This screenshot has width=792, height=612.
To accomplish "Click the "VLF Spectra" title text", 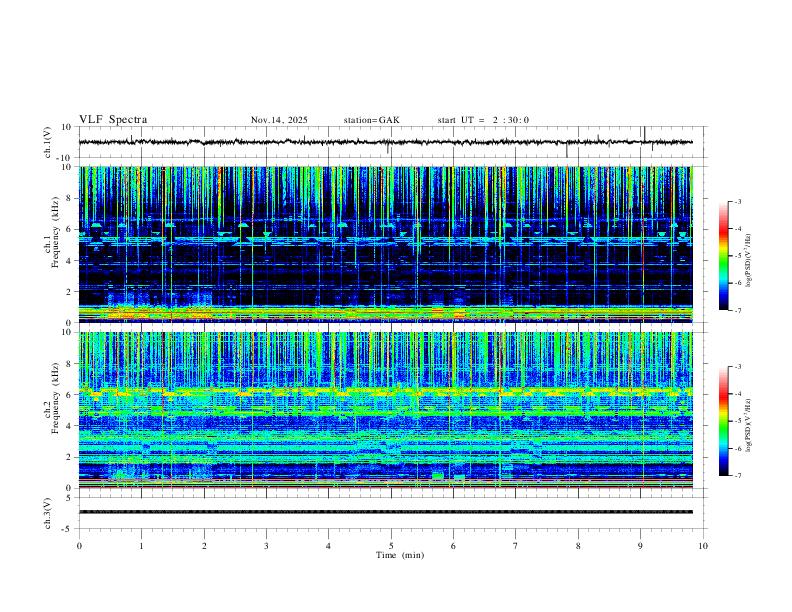I will (113, 120).
